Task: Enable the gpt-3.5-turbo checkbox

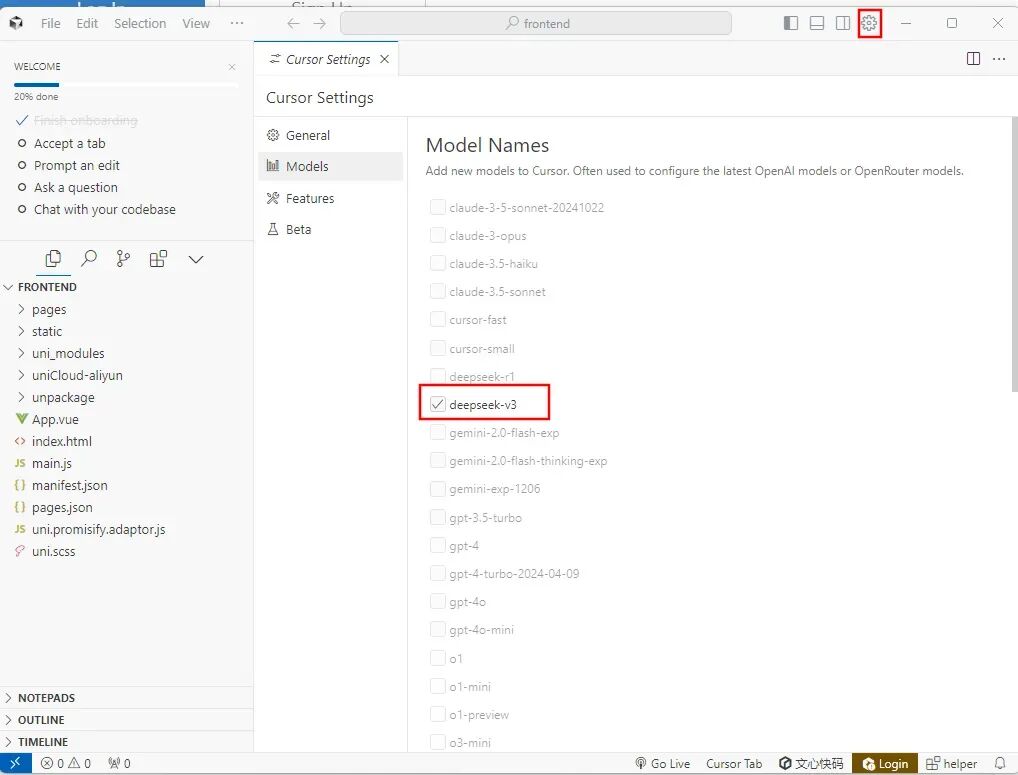Action: click(x=438, y=517)
